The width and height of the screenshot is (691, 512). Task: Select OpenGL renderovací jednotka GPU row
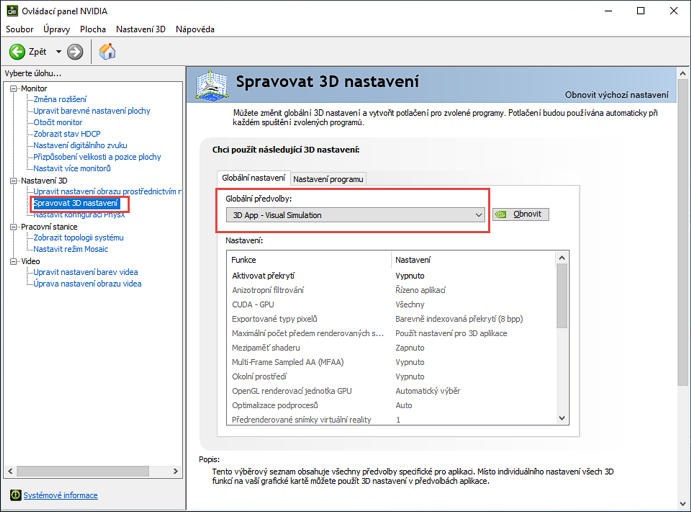(x=391, y=391)
